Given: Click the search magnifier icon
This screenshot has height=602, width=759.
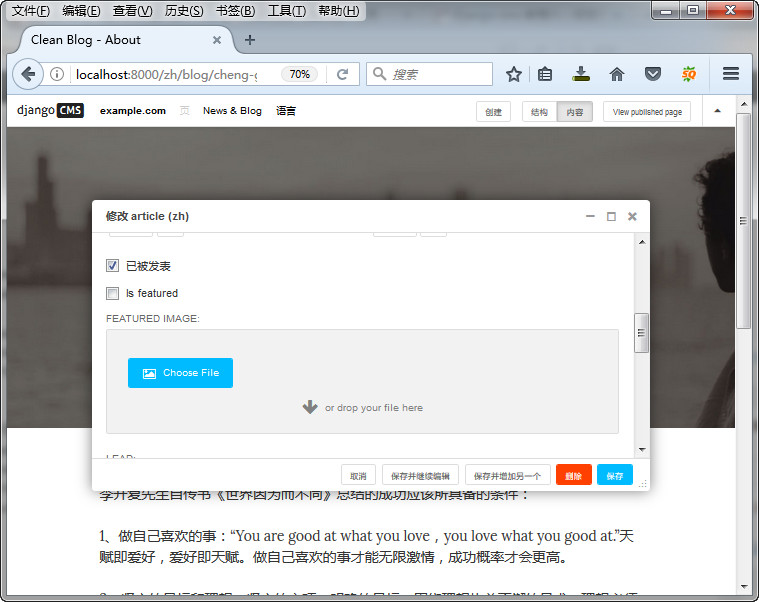Looking at the screenshot, I should (x=380, y=74).
